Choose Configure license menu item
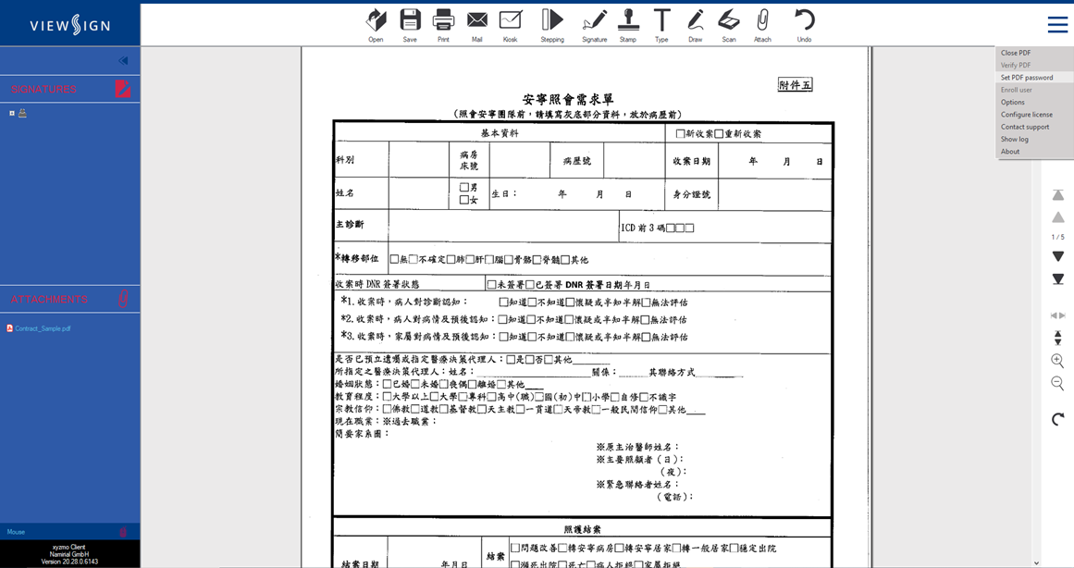Image resolution: width=1074 pixels, height=568 pixels. 1034,114
